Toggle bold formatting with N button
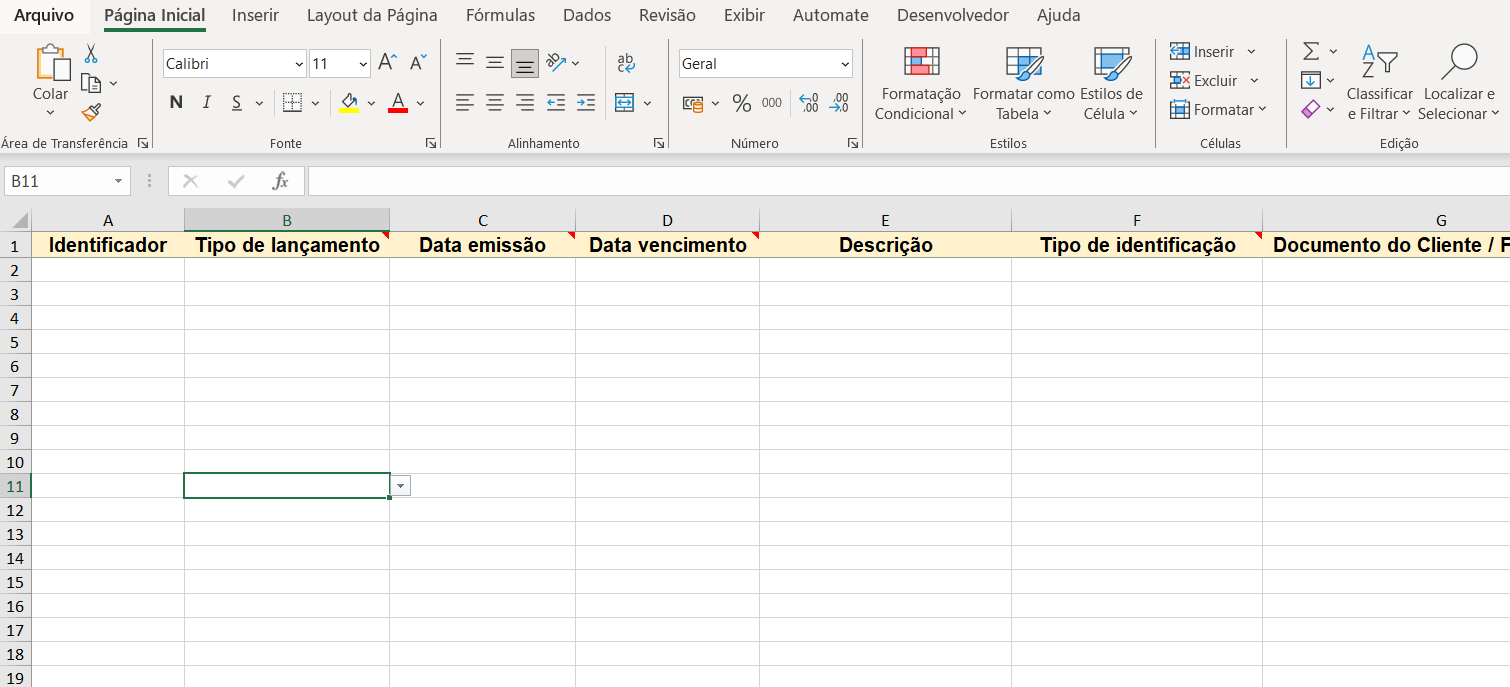Image resolution: width=1510 pixels, height=687 pixels. click(176, 102)
